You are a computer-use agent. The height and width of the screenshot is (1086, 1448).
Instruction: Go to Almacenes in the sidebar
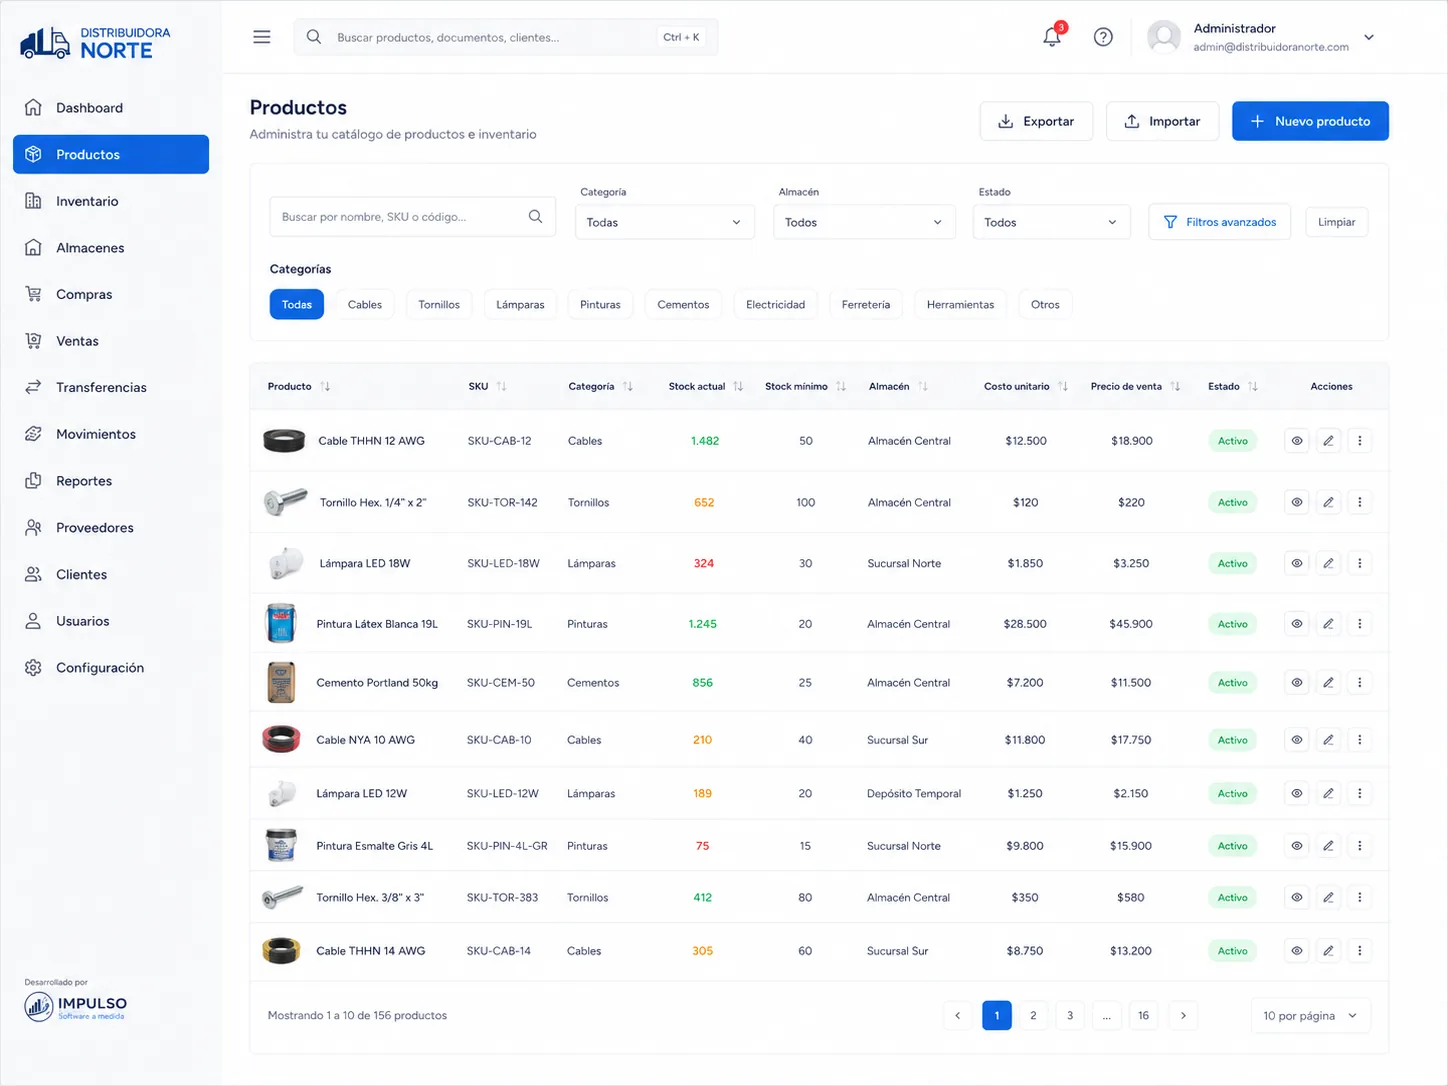[x=111, y=248]
